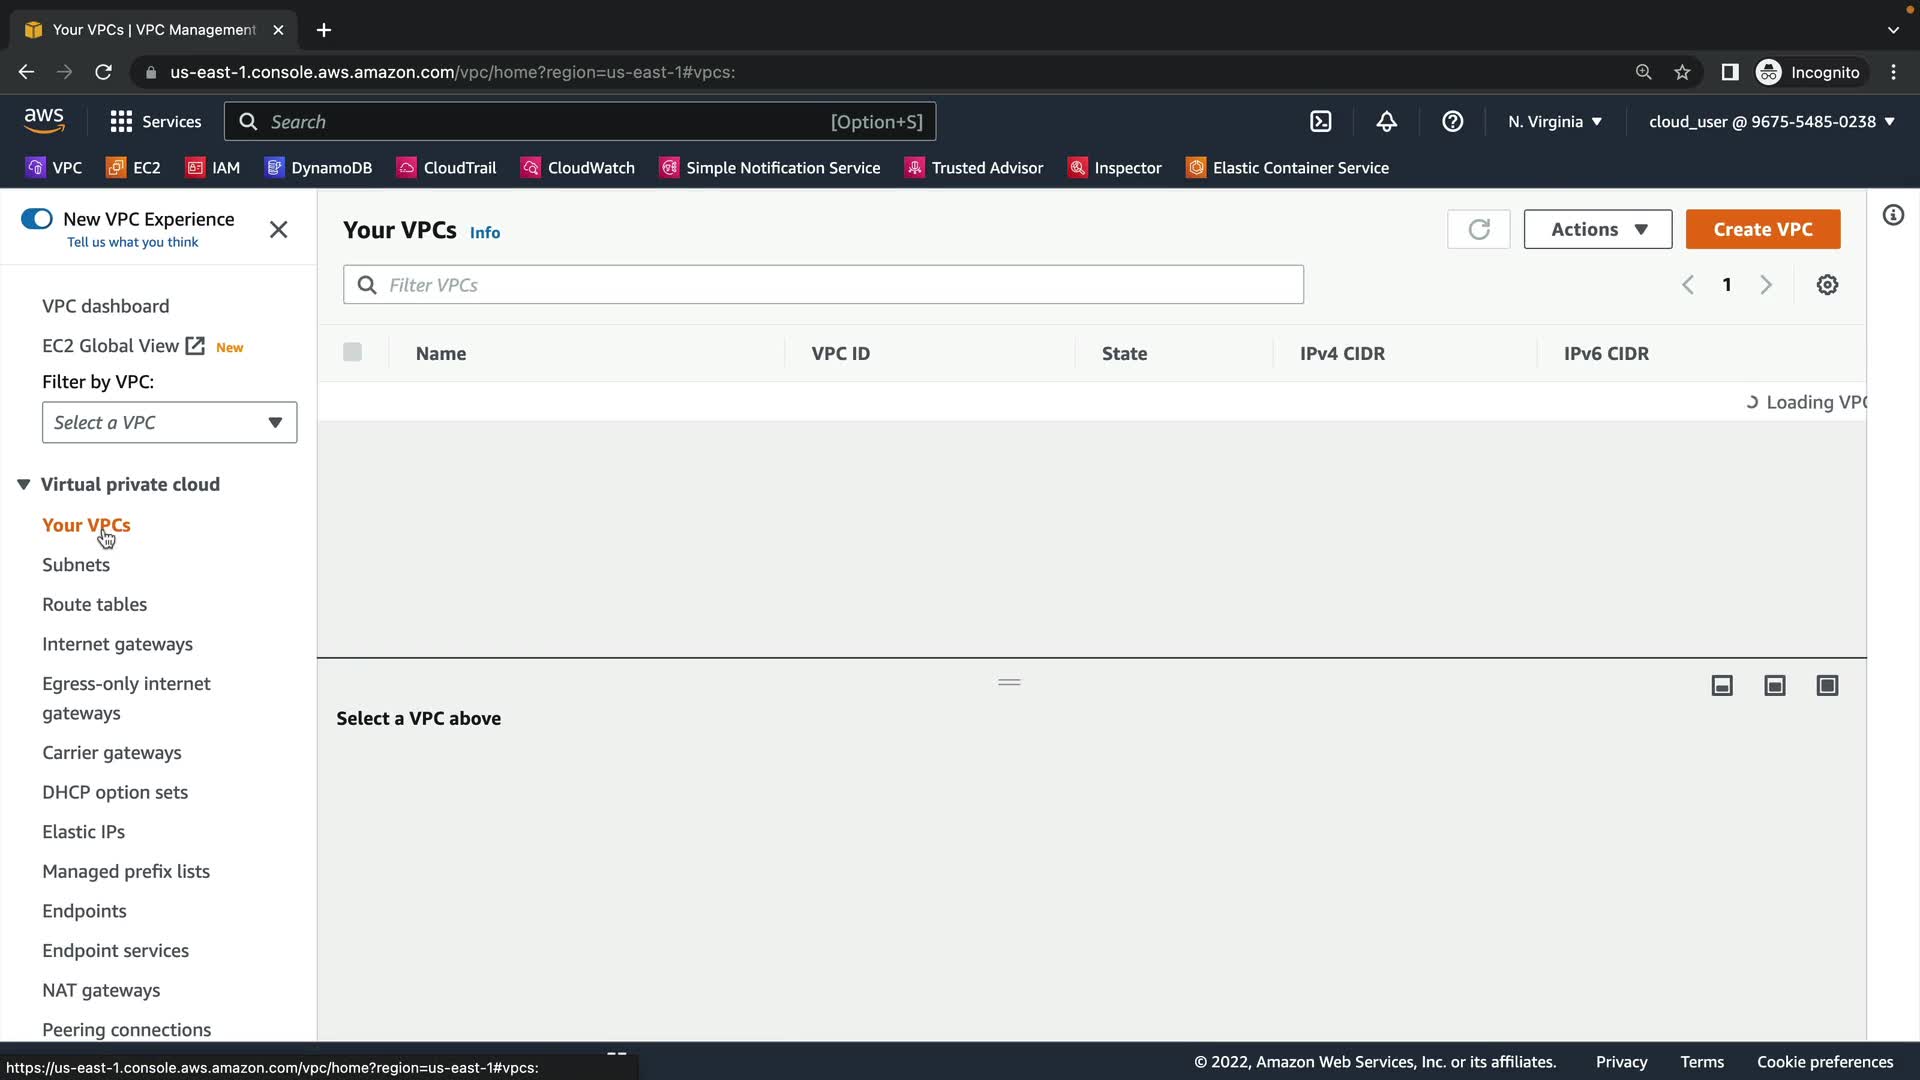Open table preferences gear icon
1920x1080 pixels.
coord(1827,285)
